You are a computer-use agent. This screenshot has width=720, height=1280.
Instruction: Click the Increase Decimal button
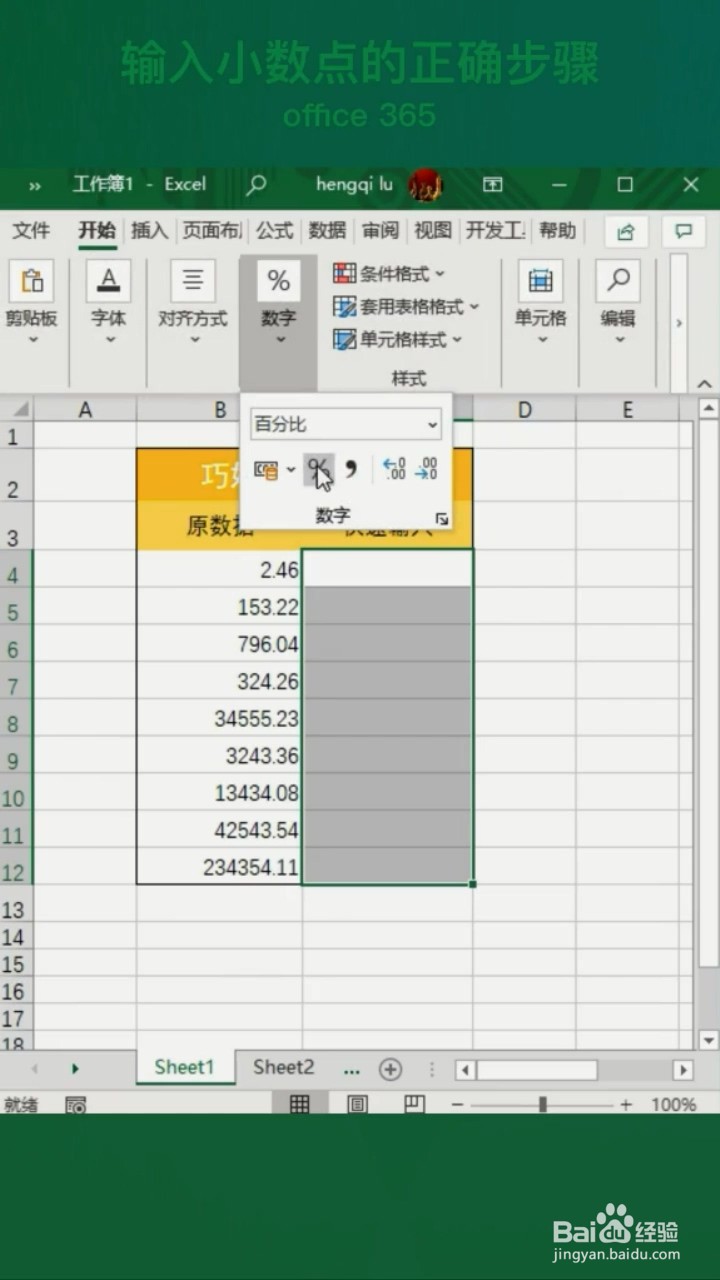pos(395,469)
